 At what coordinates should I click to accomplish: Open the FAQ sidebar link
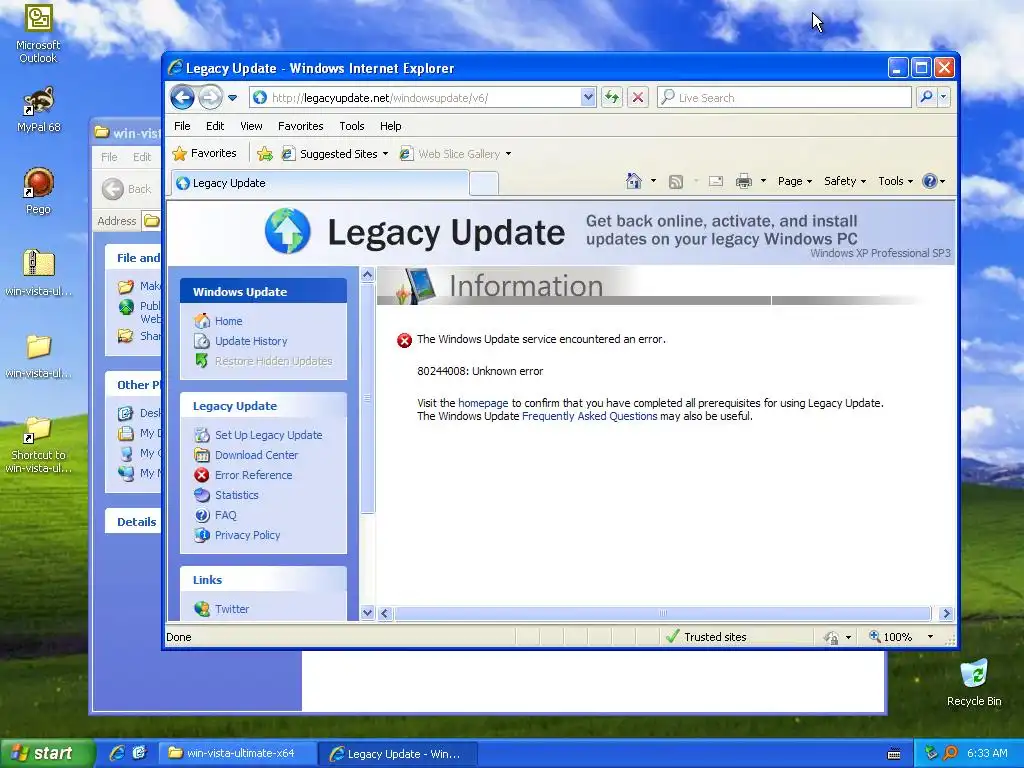[225, 515]
